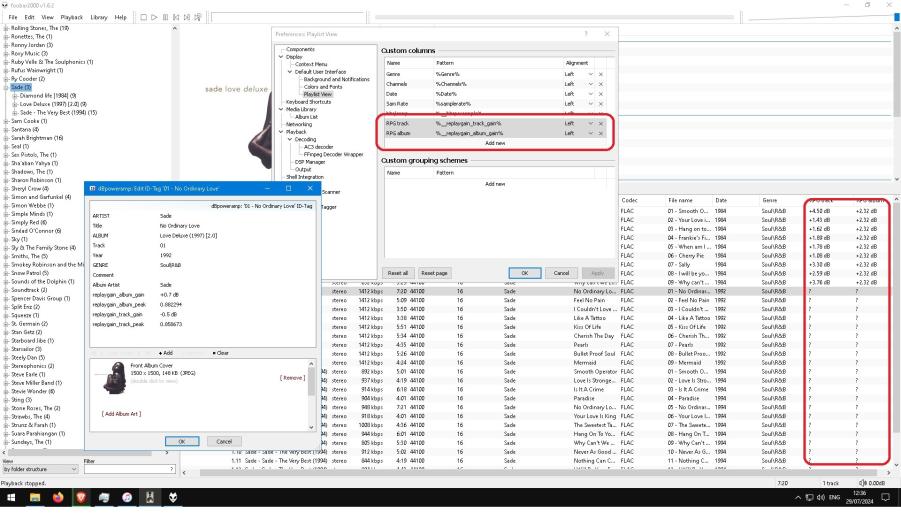Open the Playback menu
The width and height of the screenshot is (901, 519).
tap(72, 17)
